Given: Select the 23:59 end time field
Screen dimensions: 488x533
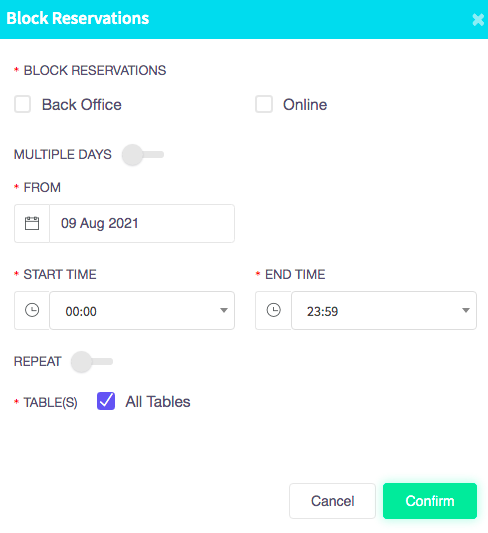Looking at the screenshot, I should coord(384,310).
